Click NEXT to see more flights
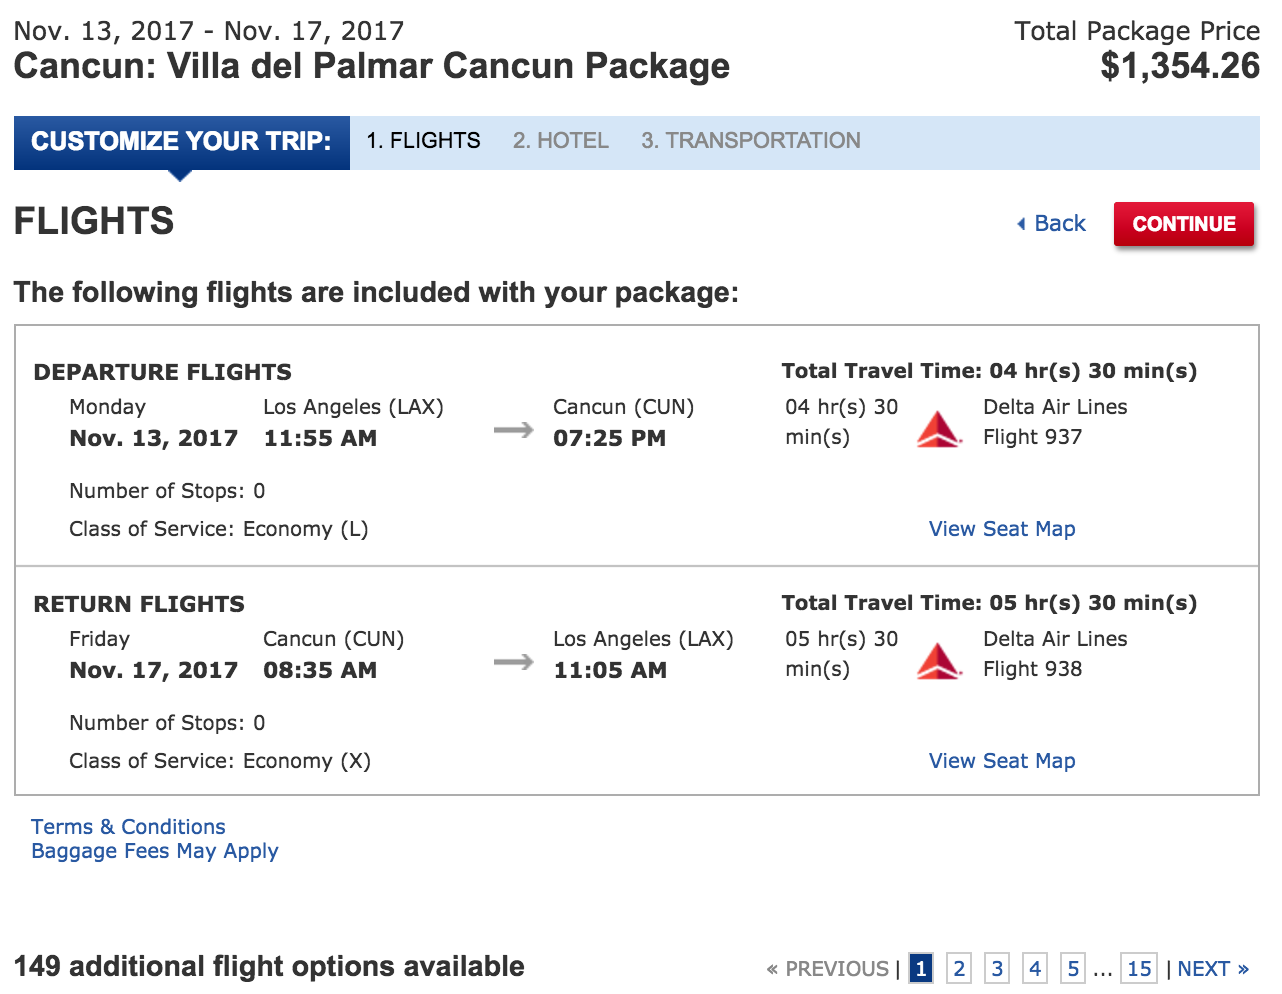Screen dimensions: 1282x994 pos(1205,968)
